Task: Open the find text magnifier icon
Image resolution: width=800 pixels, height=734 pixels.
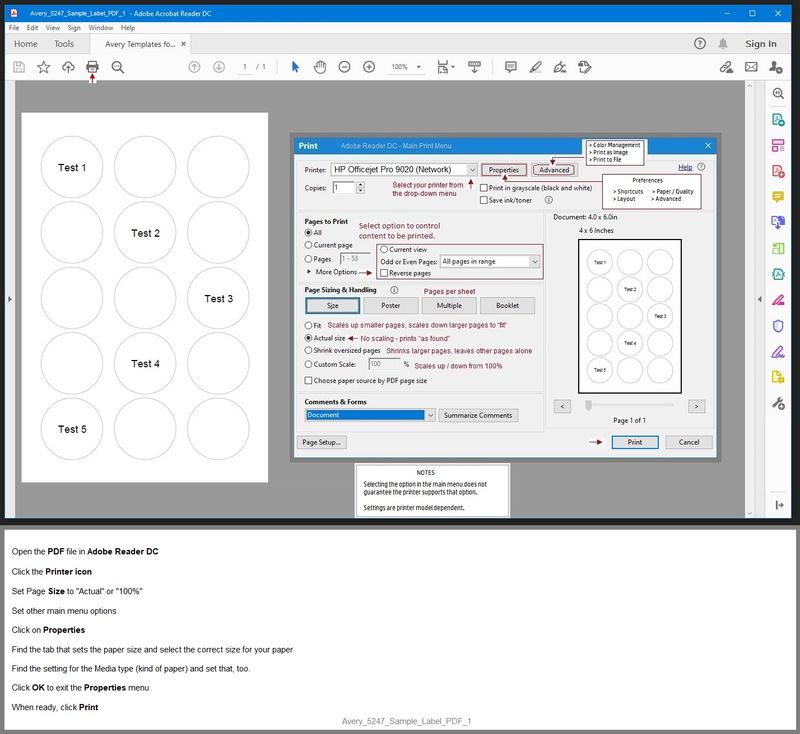Action: tap(117, 67)
